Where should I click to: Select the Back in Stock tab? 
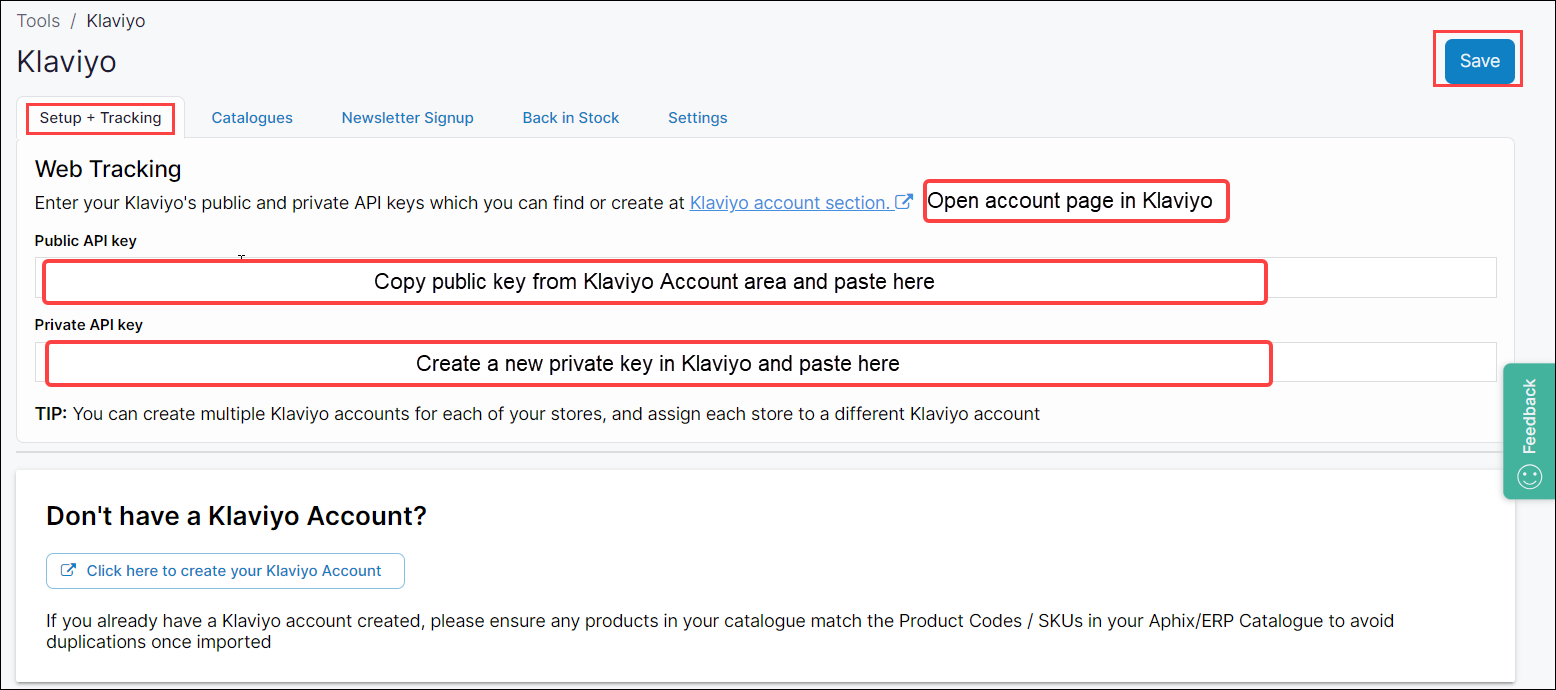[x=570, y=118]
